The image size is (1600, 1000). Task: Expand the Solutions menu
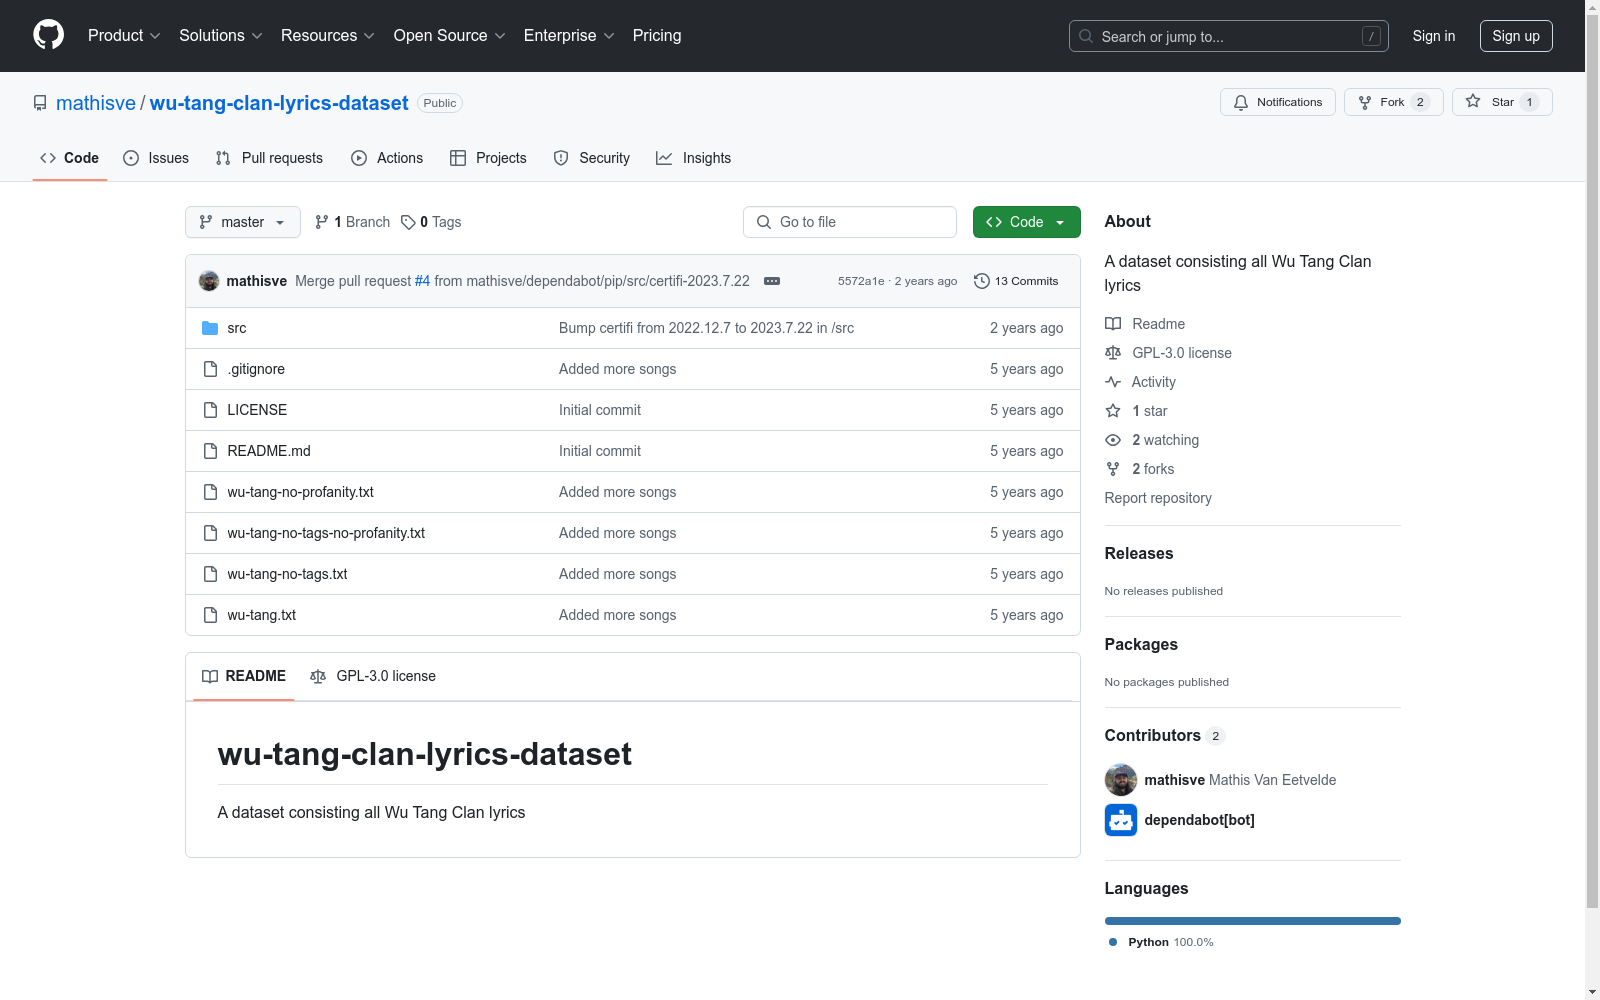click(221, 35)
